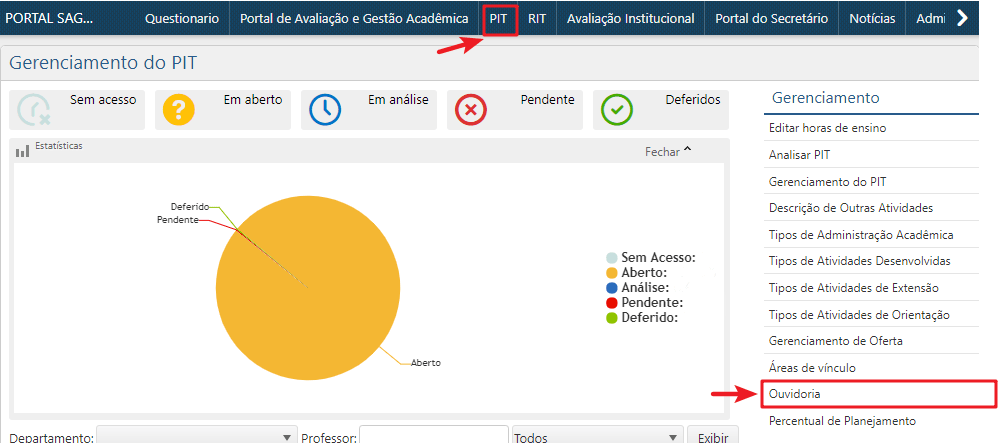1000x446 pixels.
Task: Open the RIT menu tab
Action: (x=537, y=18)
